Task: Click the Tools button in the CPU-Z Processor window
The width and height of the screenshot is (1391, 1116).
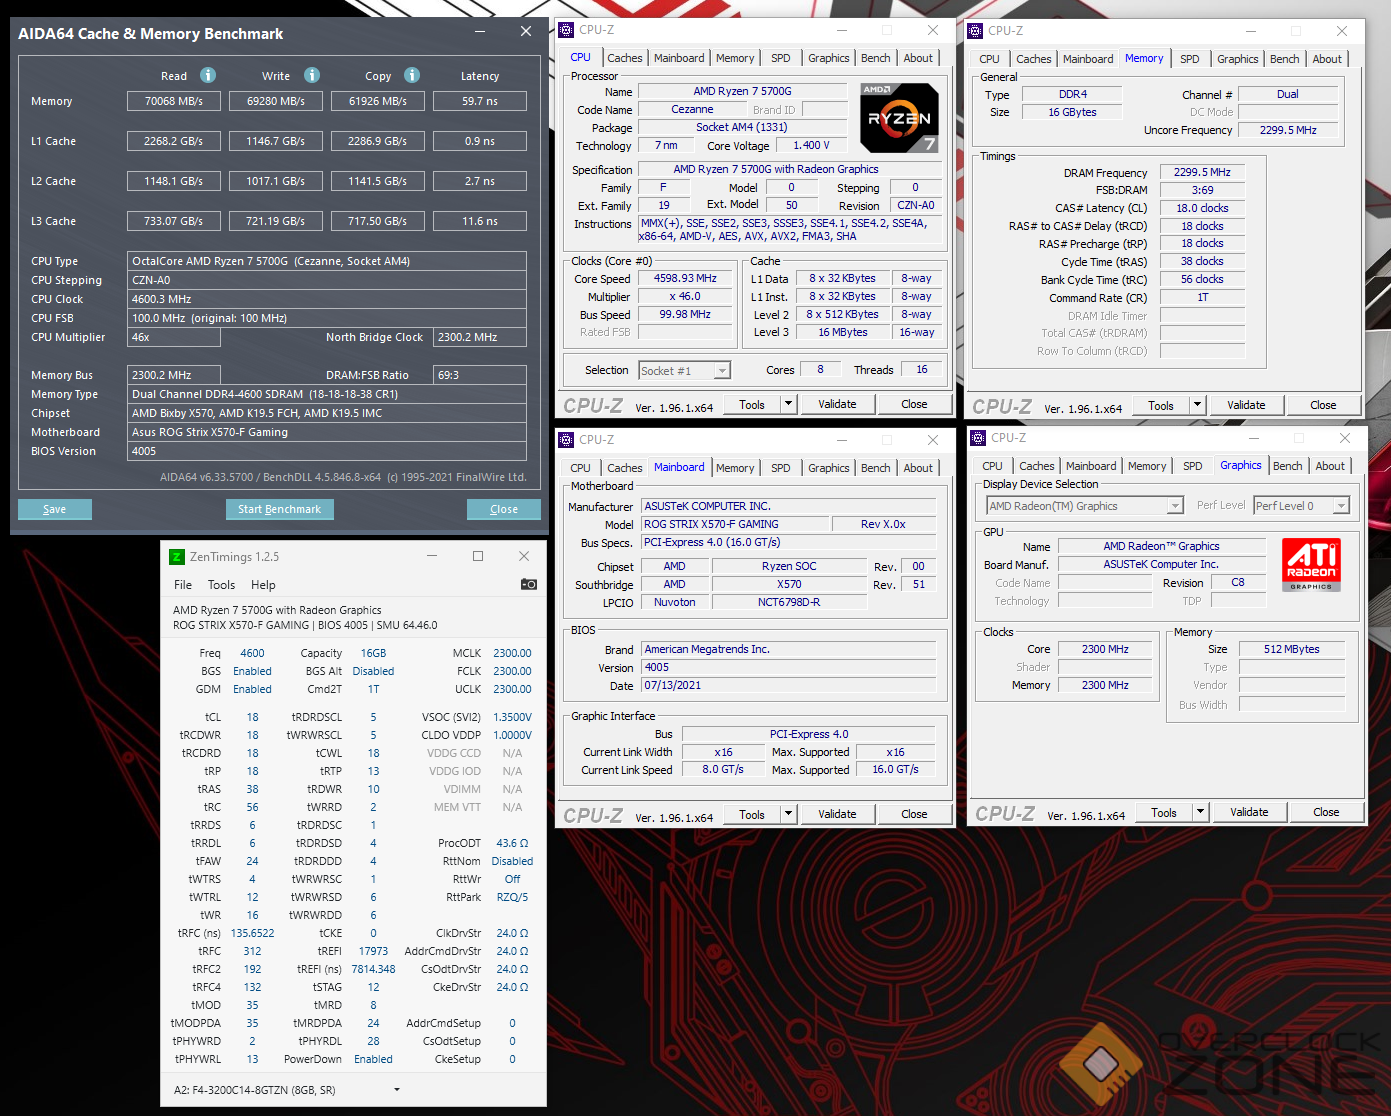Action: point(752,404)
